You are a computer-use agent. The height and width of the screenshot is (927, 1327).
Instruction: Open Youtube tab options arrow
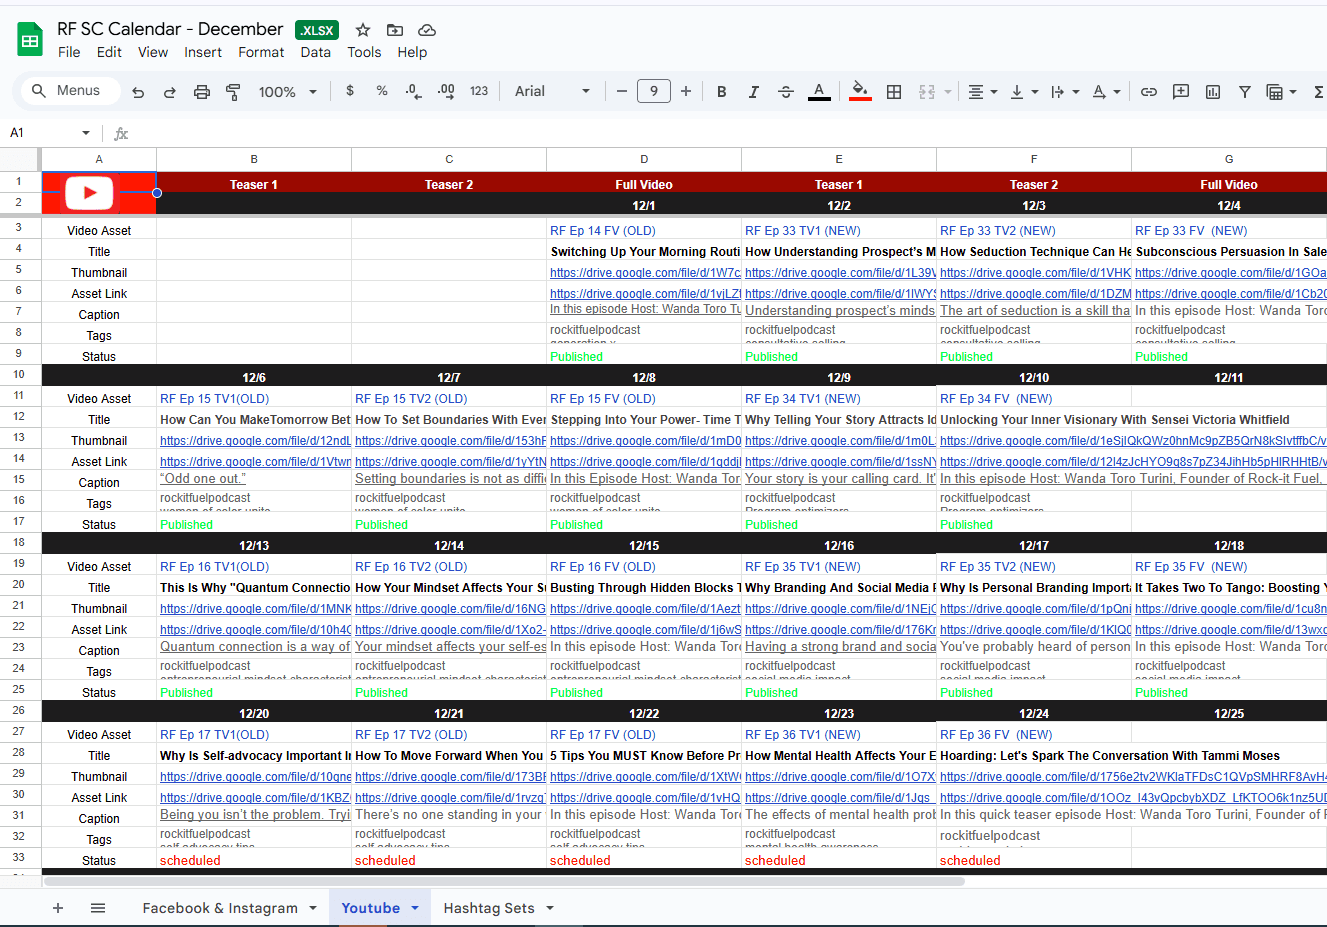tap(415, 908)
